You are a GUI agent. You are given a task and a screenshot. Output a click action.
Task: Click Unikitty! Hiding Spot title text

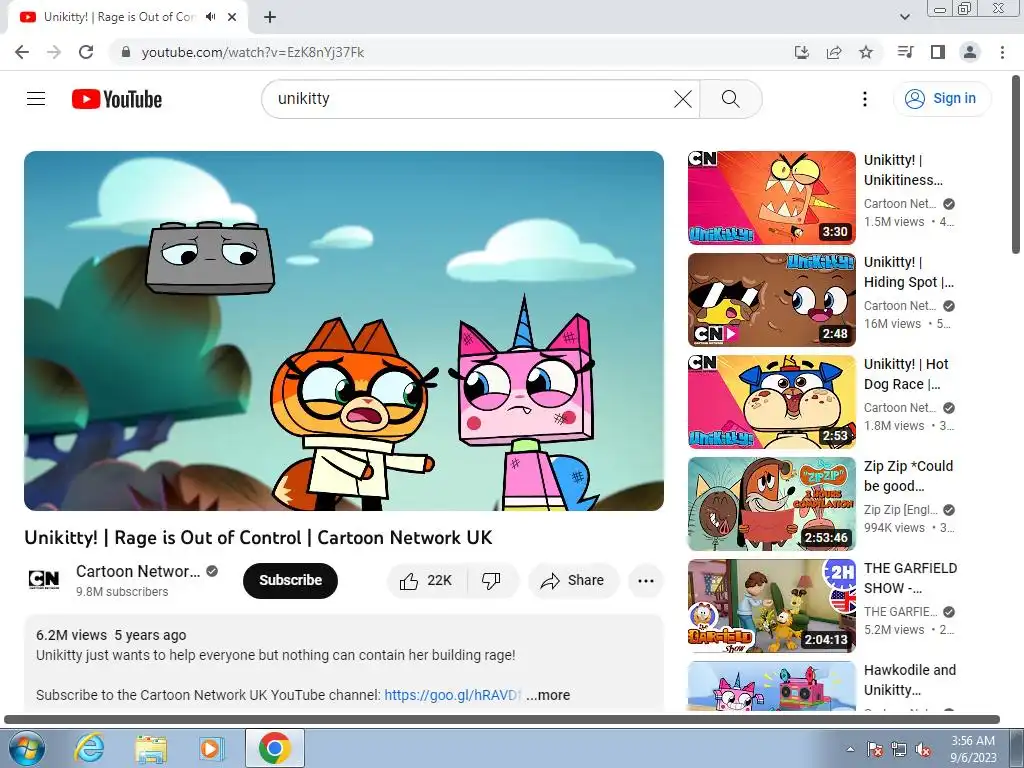[x=908, y=272]
